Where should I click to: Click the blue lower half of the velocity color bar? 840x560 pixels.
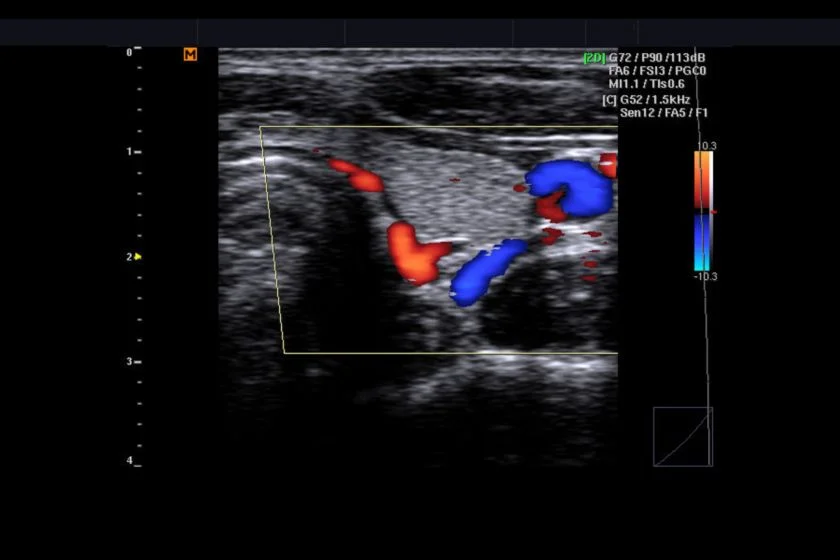click(702, 242)
